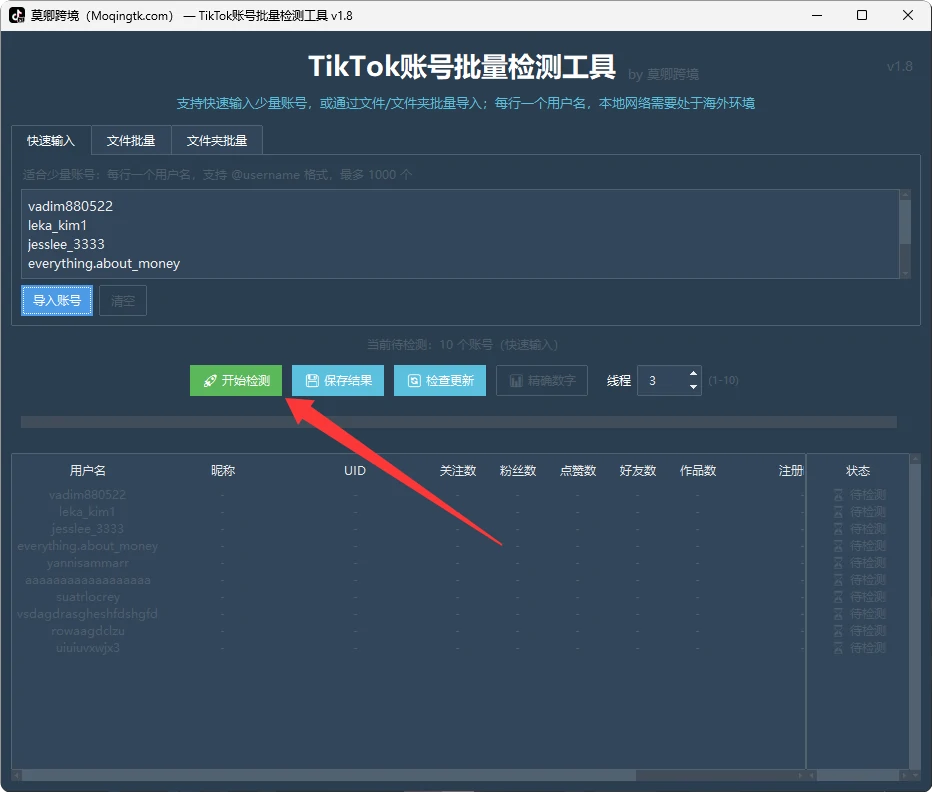Sort by the 用户名 column header
Viewport: 932px width, 792px height.
point(88,471)
